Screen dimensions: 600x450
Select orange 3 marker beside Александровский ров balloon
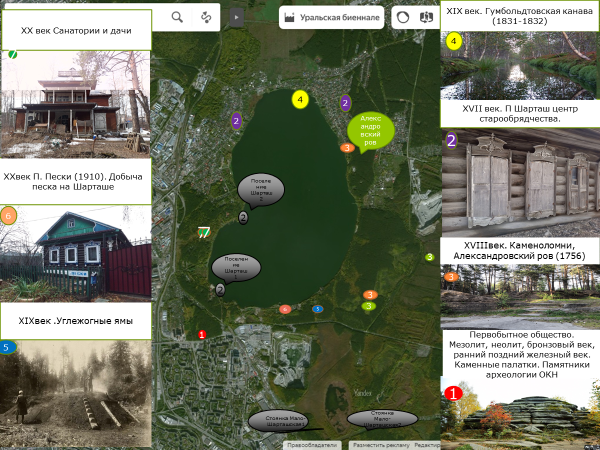[347, 147]
